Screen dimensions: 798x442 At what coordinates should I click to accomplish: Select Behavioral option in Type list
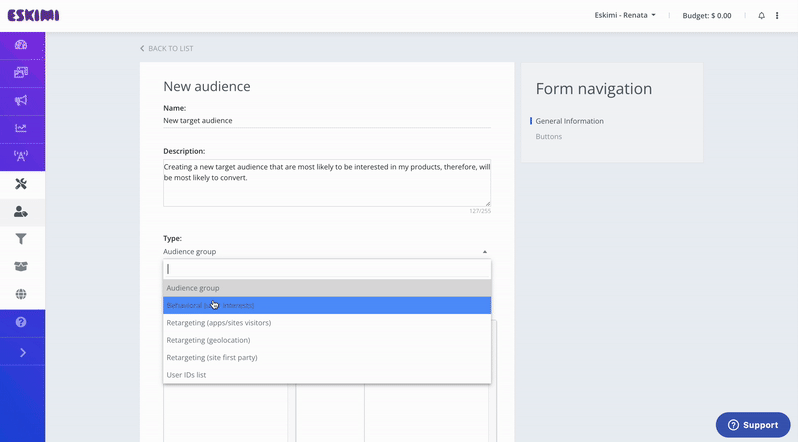[327, 305]
